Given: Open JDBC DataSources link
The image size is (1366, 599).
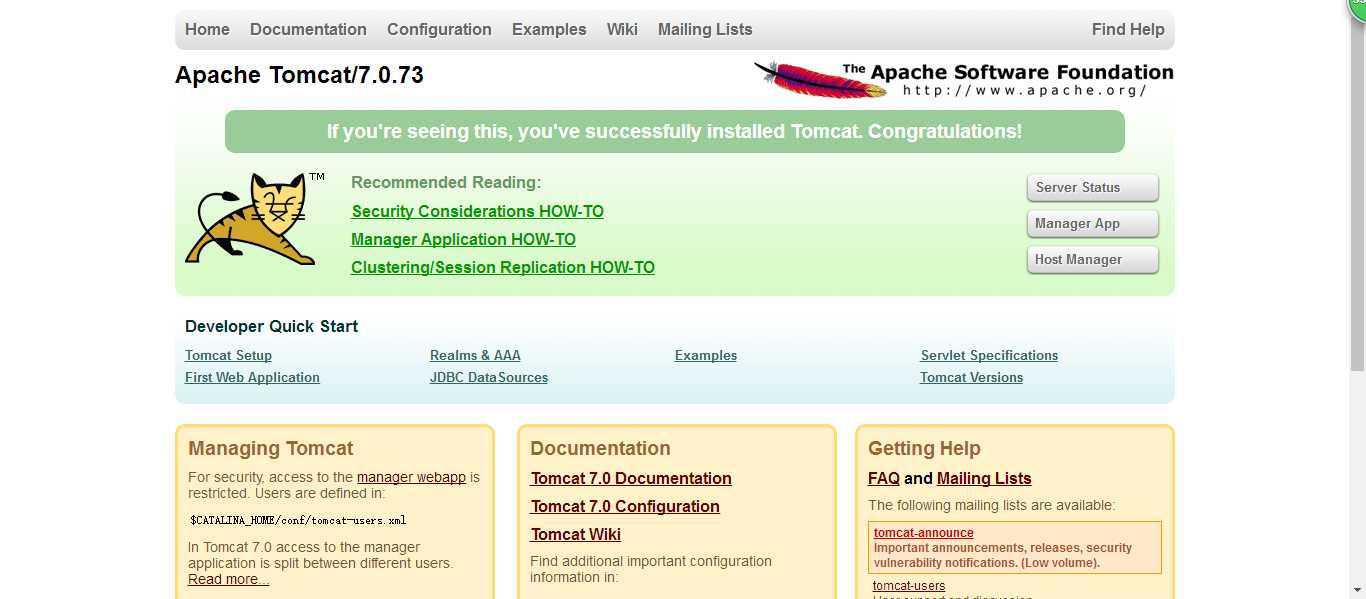Looking at the screenshot, I should 489,377.
